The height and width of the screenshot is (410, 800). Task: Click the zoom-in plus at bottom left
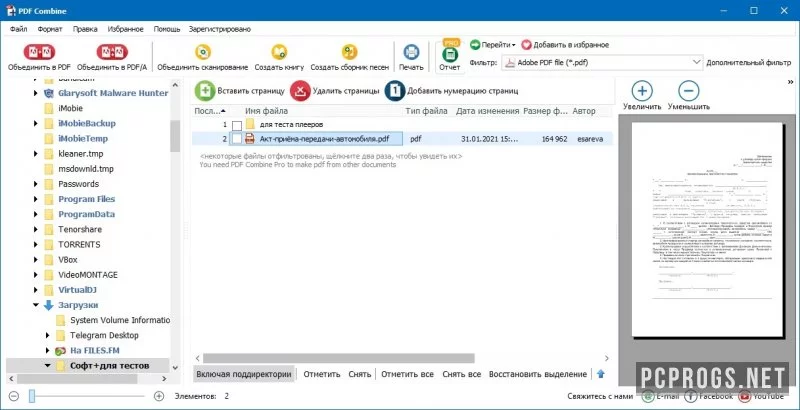pyautogui.click(x=159, y=396)
